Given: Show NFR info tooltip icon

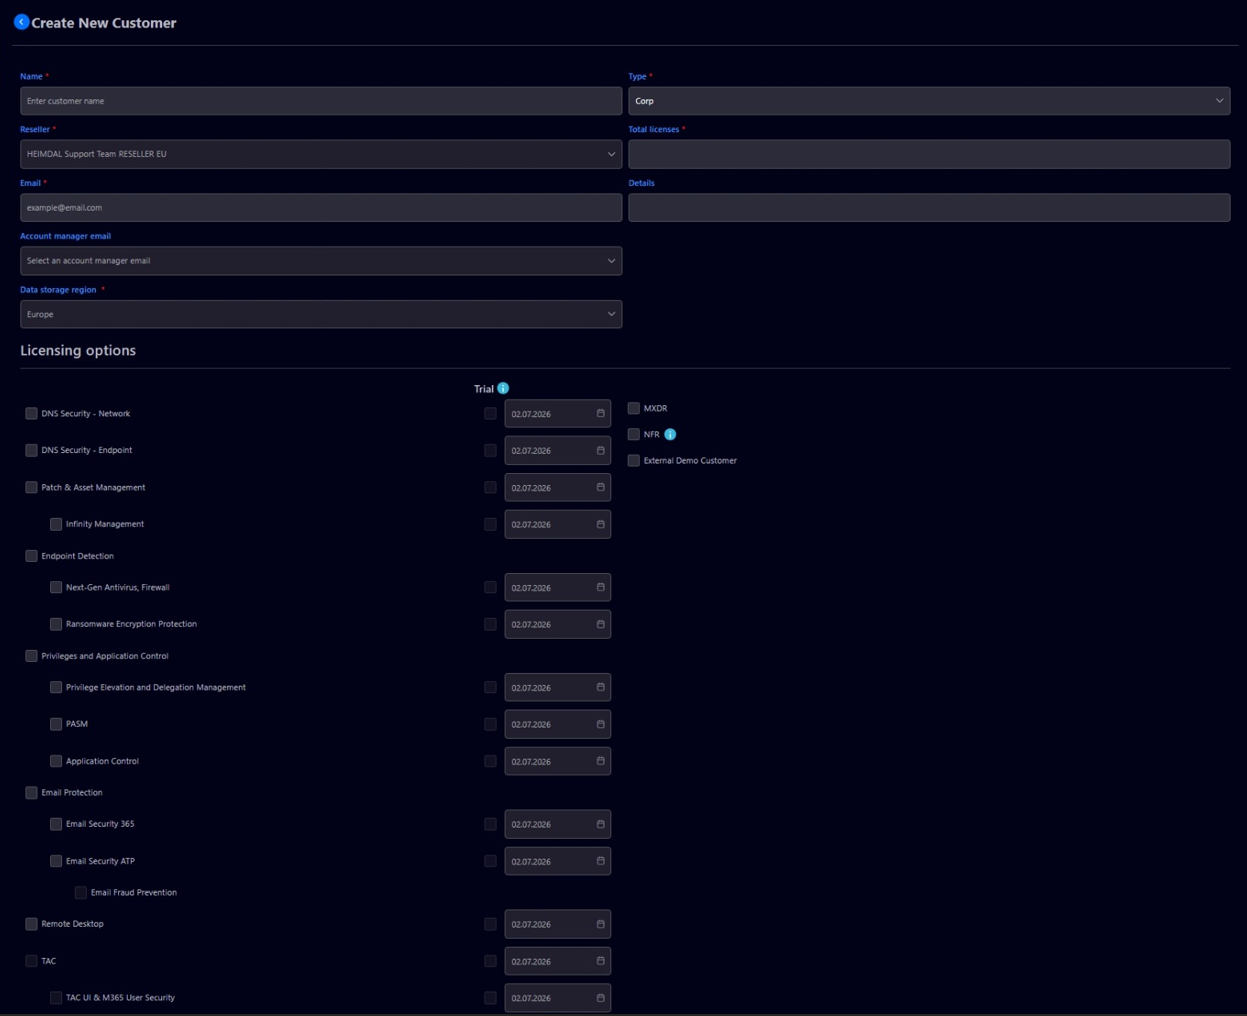Looking at the screenshot, I should (670, 434).
